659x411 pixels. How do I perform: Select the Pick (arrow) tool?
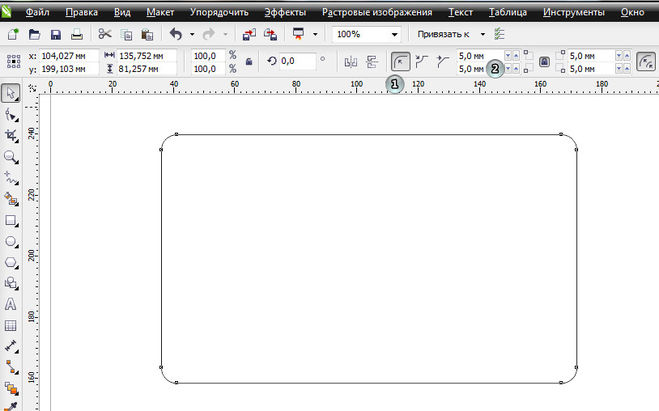click(11, 93)
